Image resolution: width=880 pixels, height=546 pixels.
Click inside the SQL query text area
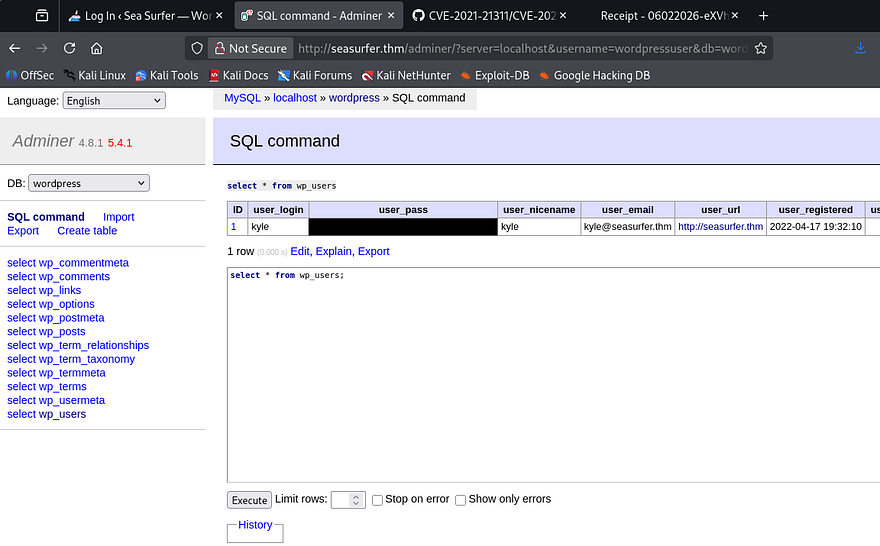pos(550,380)
